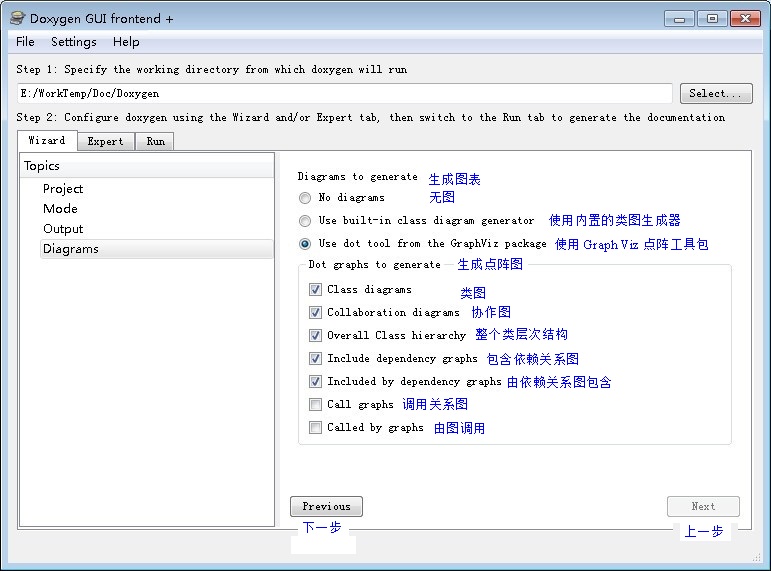771x571 pixels.
Task: Select the Project topic
Action: 63,189
